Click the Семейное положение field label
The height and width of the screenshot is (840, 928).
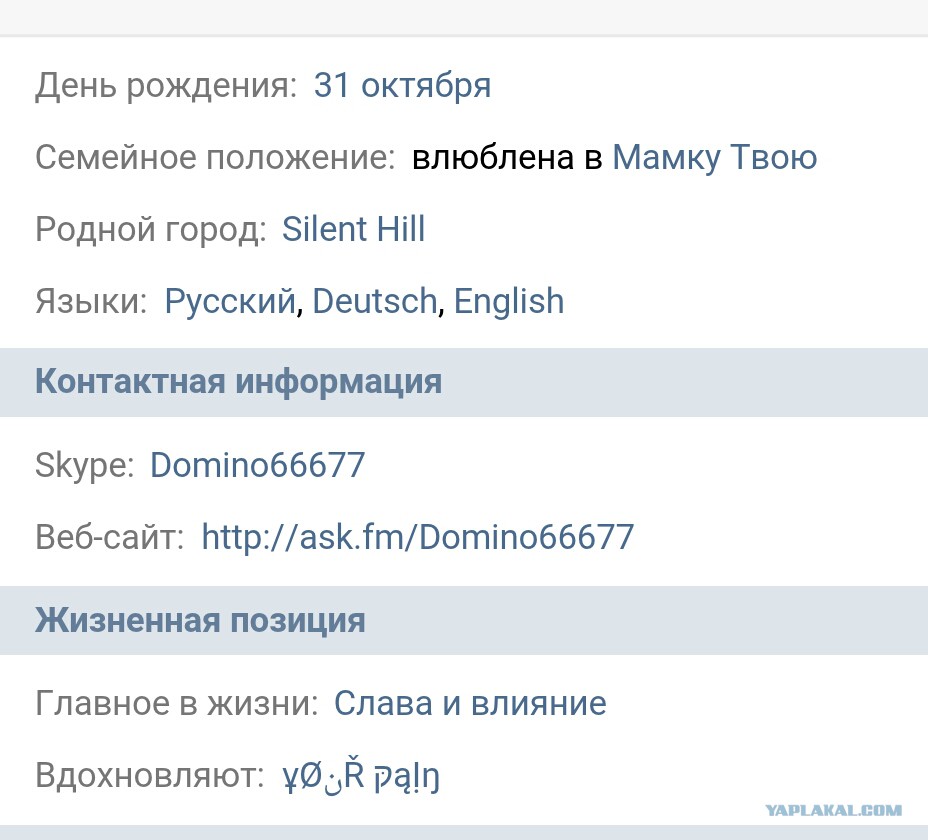[215, 157]
